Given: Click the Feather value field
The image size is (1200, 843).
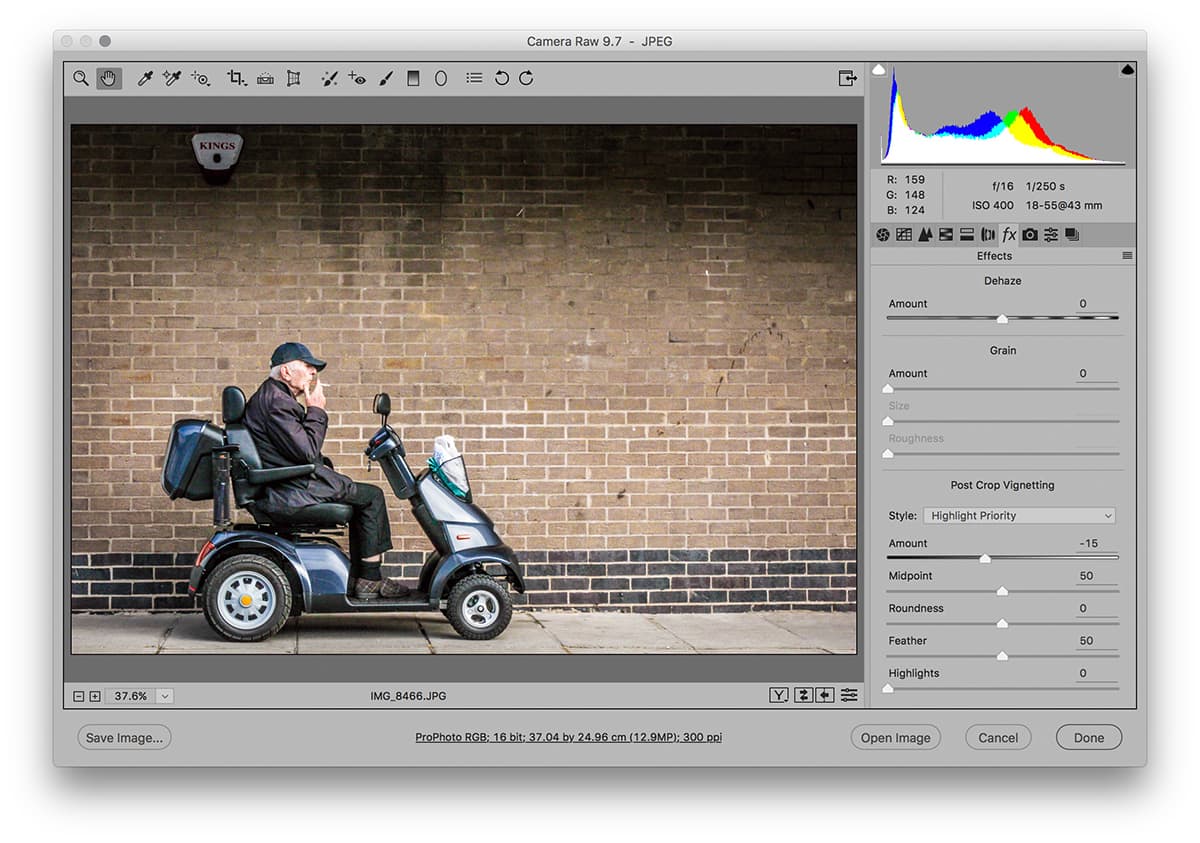Looking at the screenshot, I should pos(1097,641).
